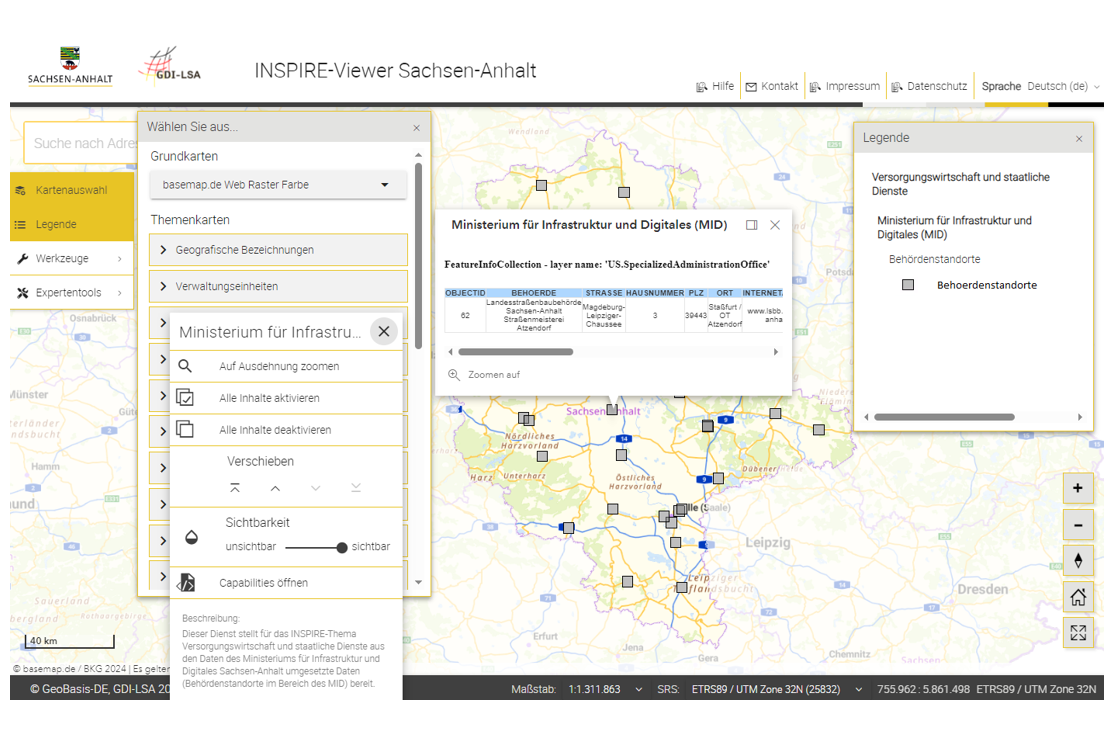The width and height of the screenshot is (1114, 741).
Task: Zoom in with the plus button
Action: 1077,489
